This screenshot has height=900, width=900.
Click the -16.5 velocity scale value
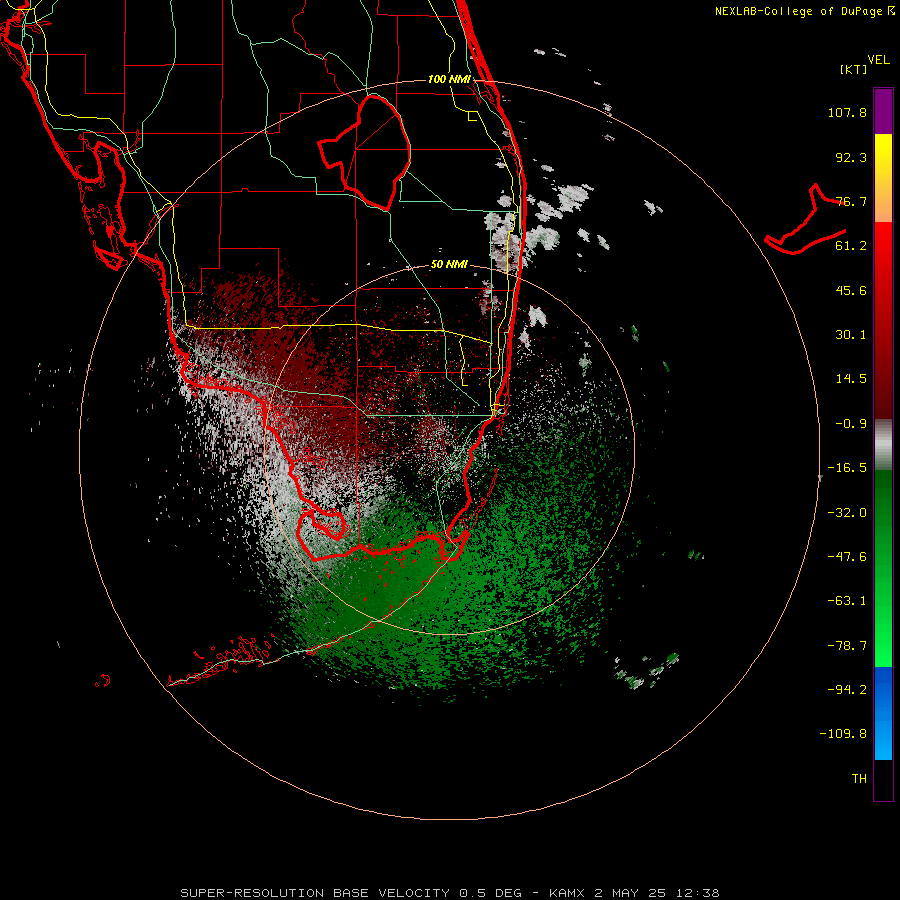(847, 468)
